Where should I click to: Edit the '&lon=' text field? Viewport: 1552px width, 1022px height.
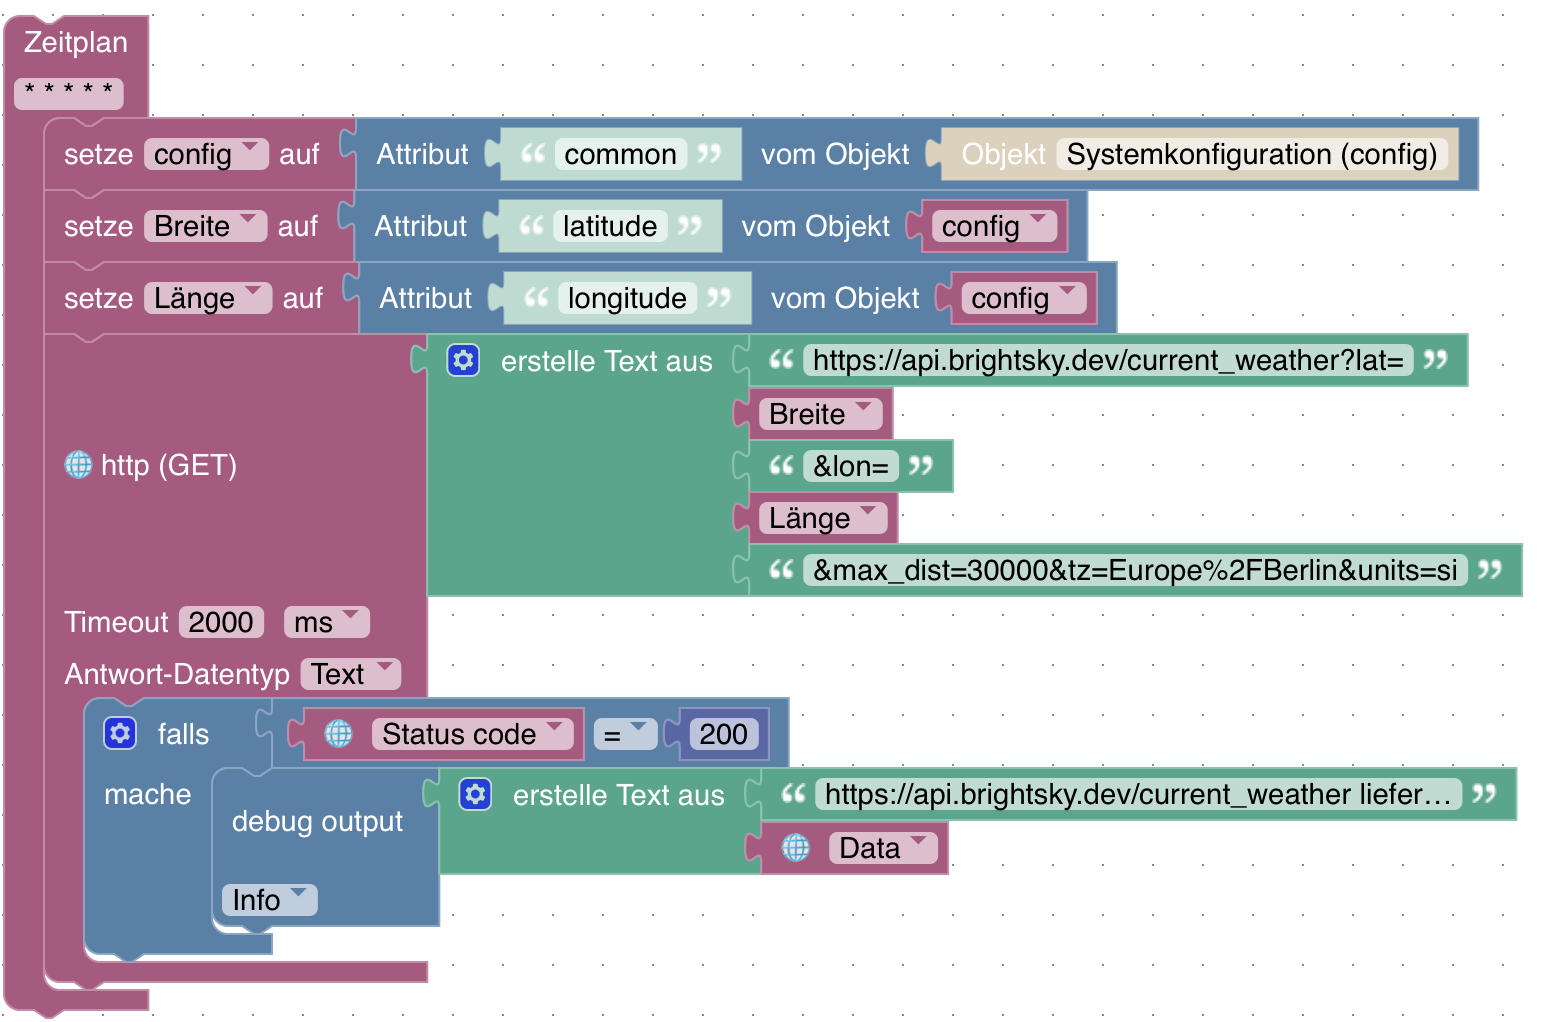pos(851,466)
